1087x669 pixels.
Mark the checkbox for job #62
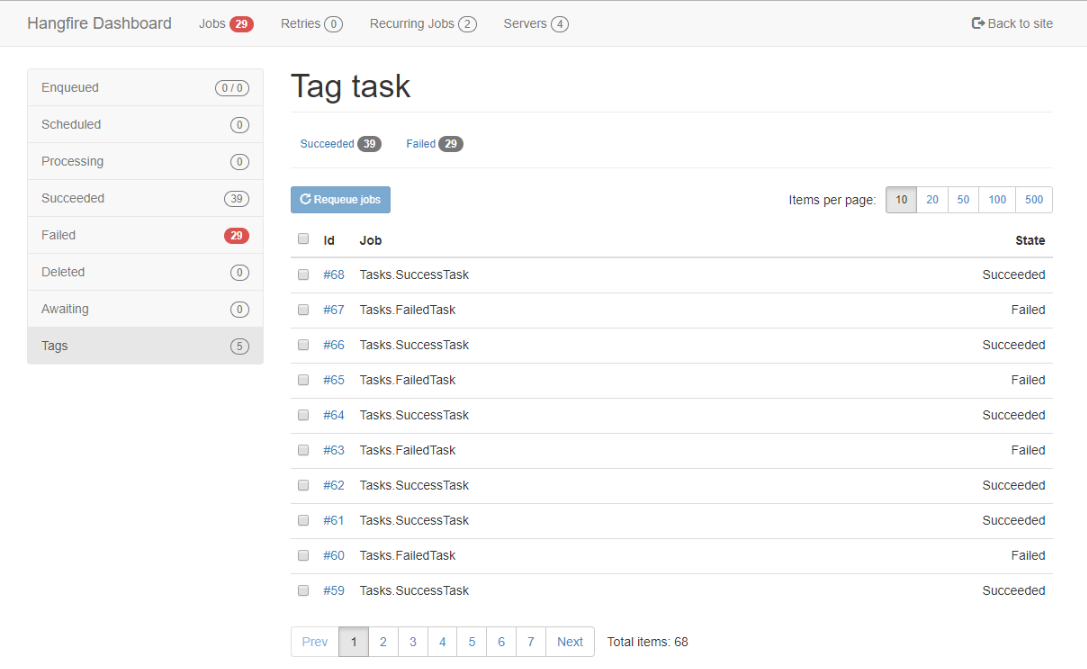pyautogui.click(x=303, y=485)
